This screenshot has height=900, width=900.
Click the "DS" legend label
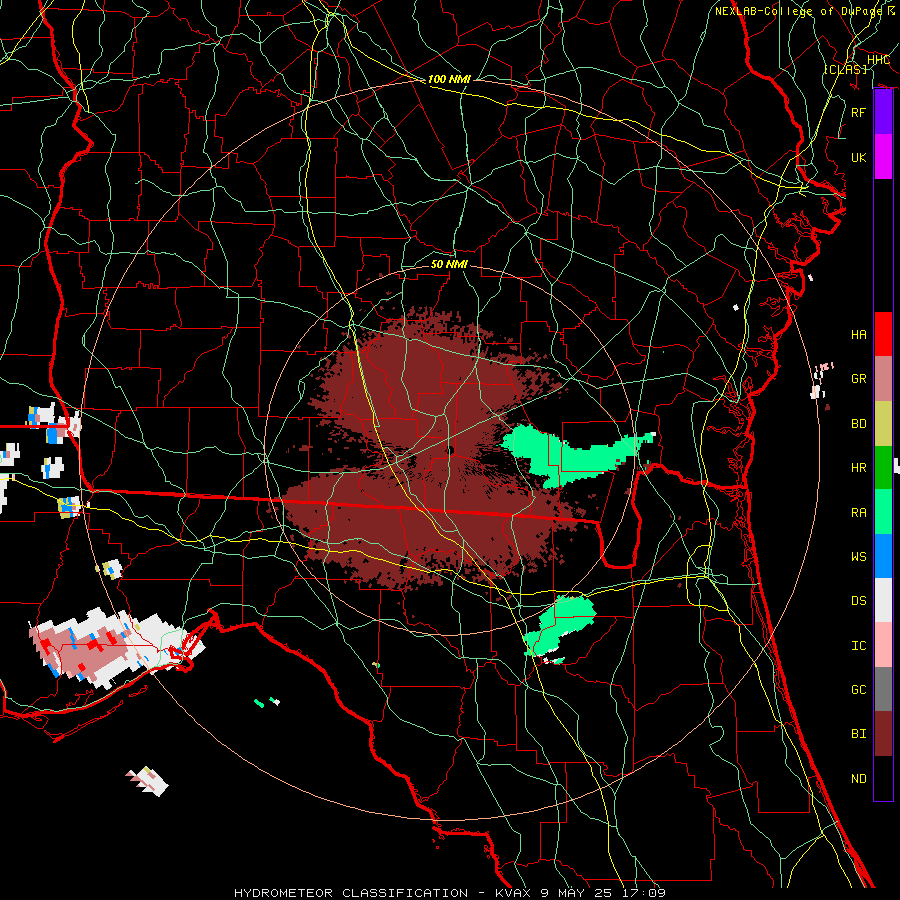tap(859, 601)
